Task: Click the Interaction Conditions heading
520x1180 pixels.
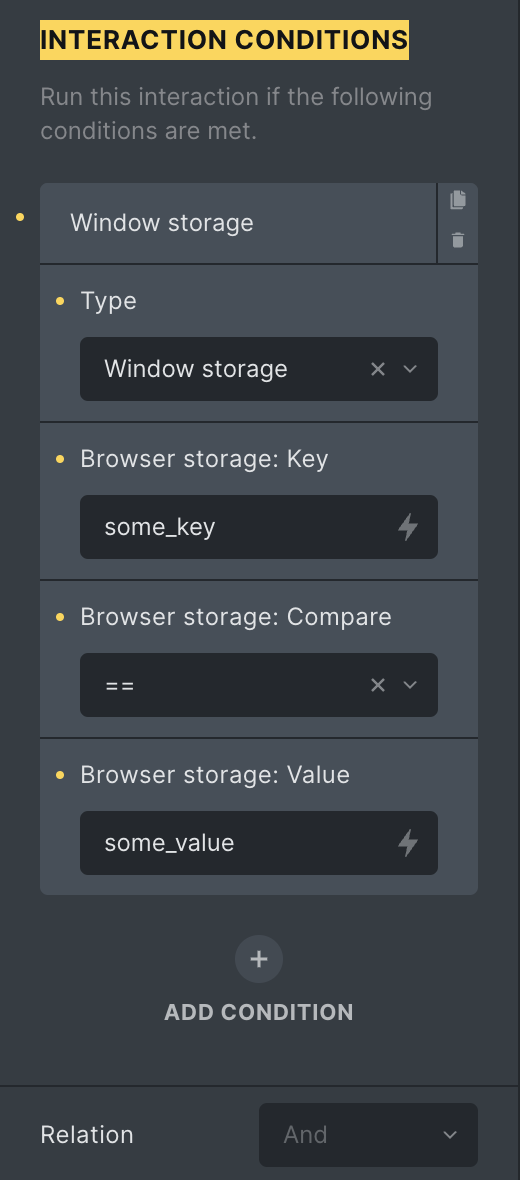Action: pos(224,39)
